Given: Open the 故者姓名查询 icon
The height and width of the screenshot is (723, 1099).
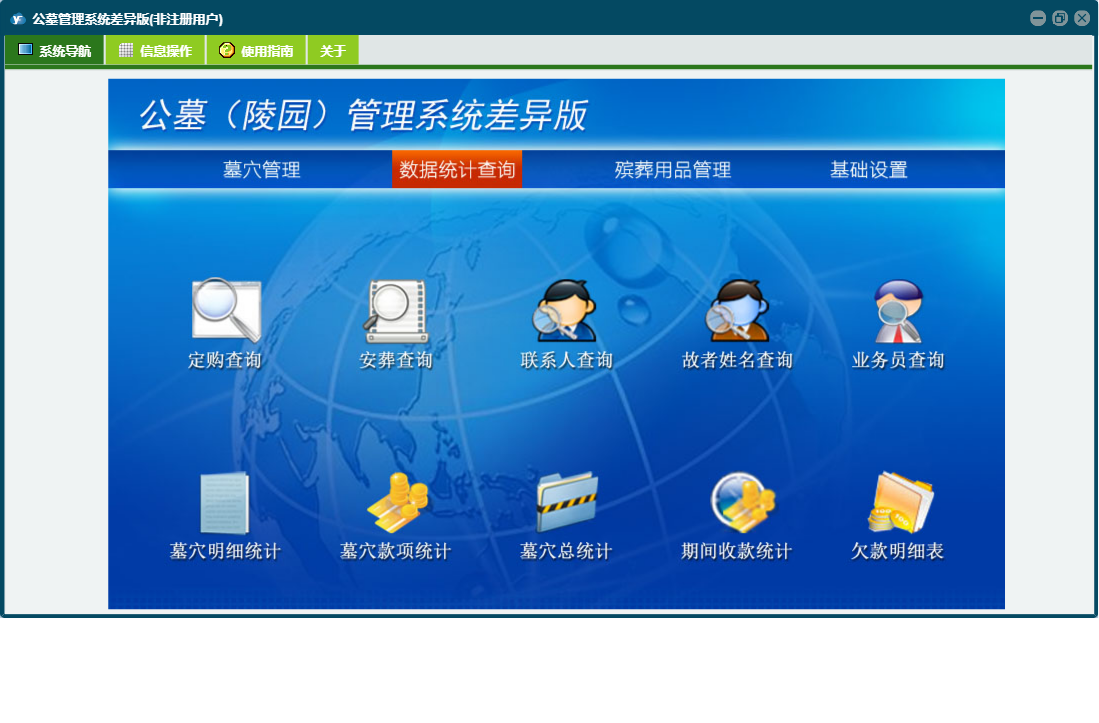Looking at the screenshot, I should click(x=738, y=311).
